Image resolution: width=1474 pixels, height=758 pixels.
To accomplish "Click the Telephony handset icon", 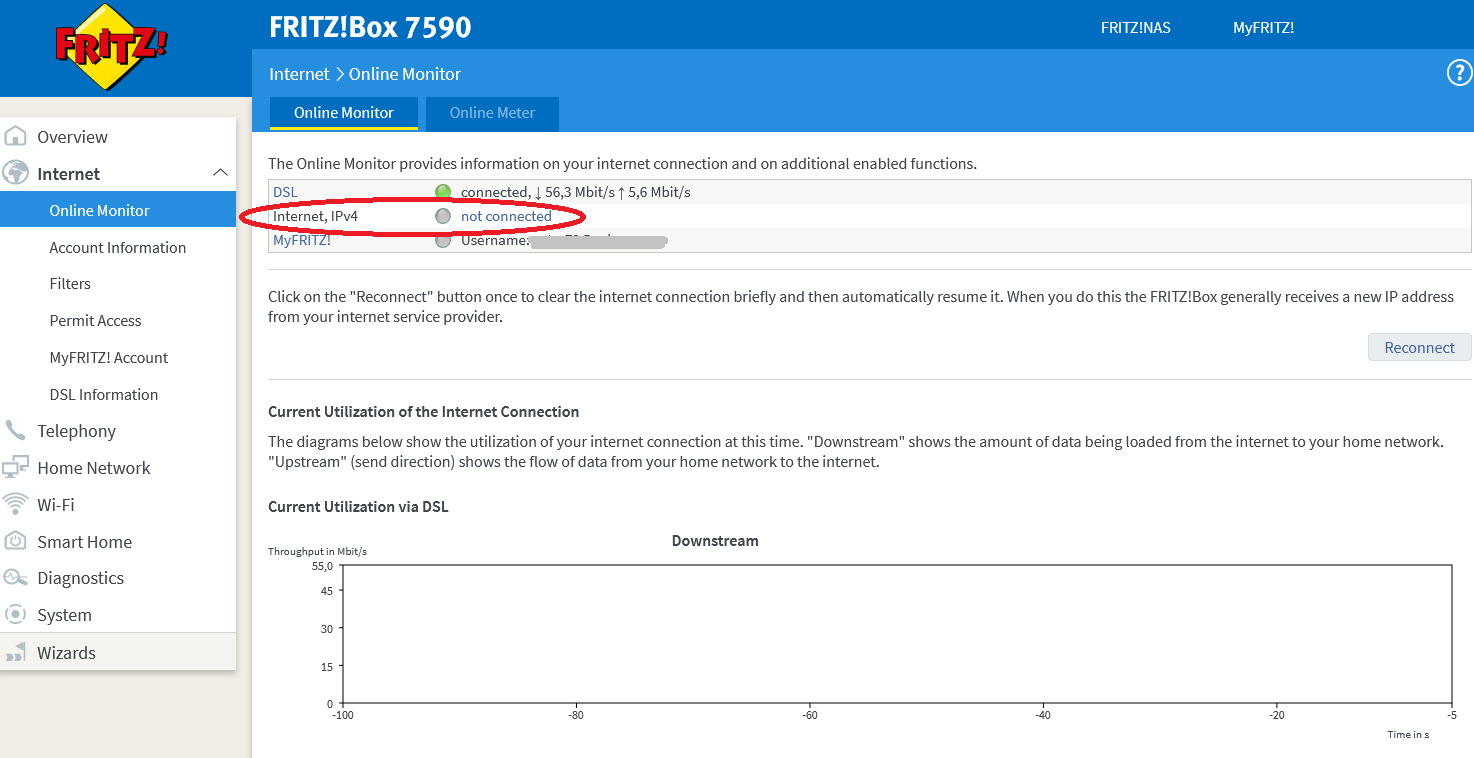I will point(15,430).
